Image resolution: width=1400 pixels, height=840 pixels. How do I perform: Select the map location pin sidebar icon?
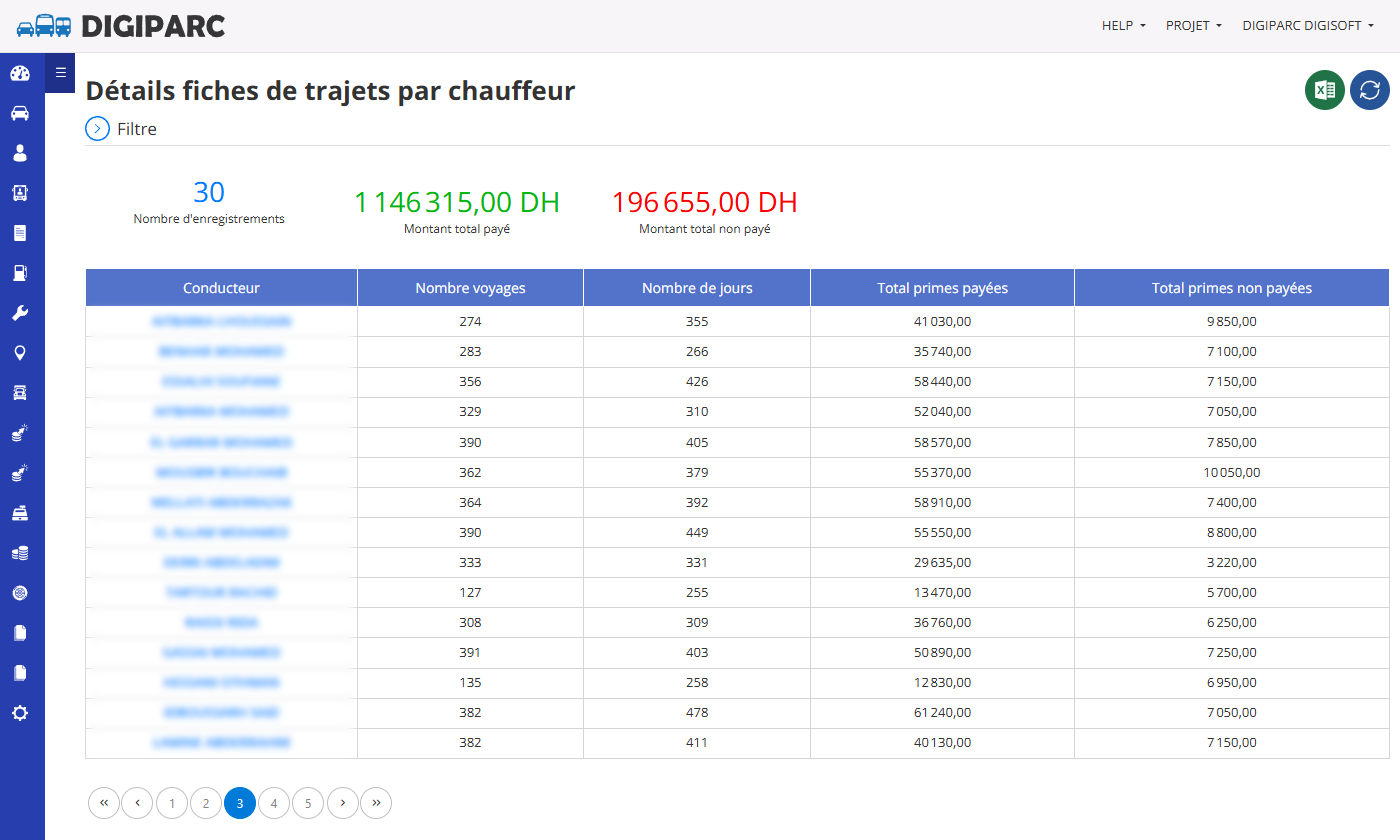click(20, 353)
